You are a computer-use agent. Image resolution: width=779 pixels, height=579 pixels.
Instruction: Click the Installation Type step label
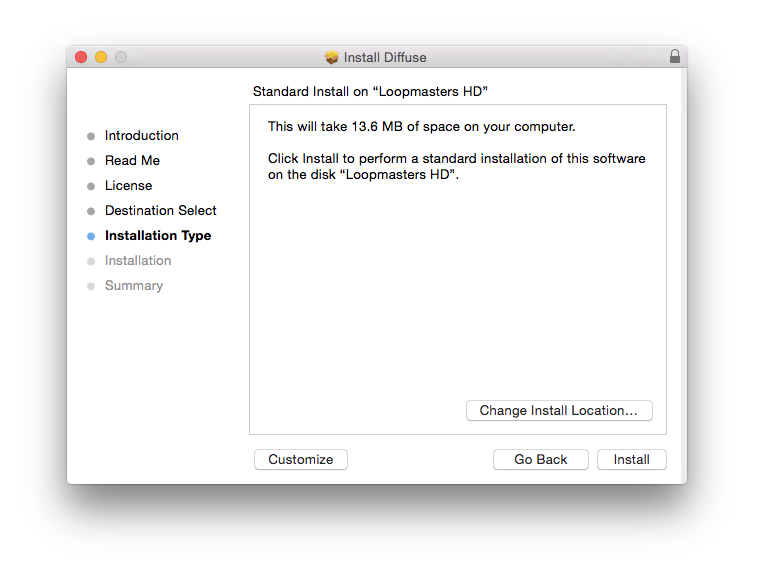[158, 236]
